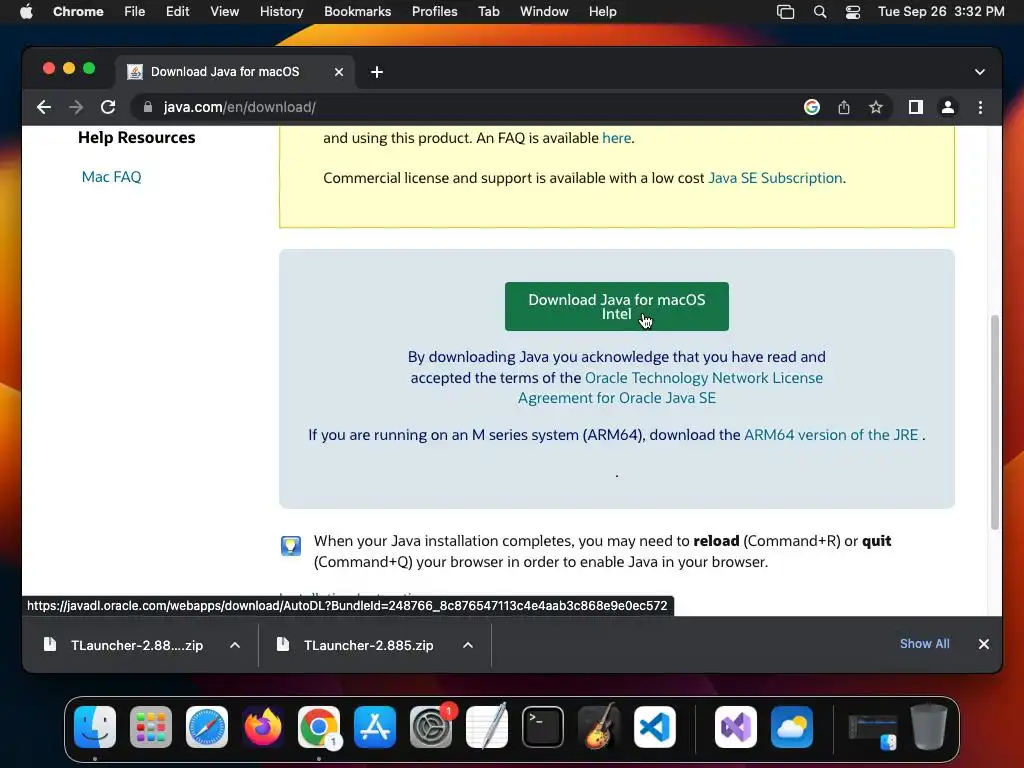Open a new tab with plus button
Viewport: 1024px width, 768px height.
point(377,72)
